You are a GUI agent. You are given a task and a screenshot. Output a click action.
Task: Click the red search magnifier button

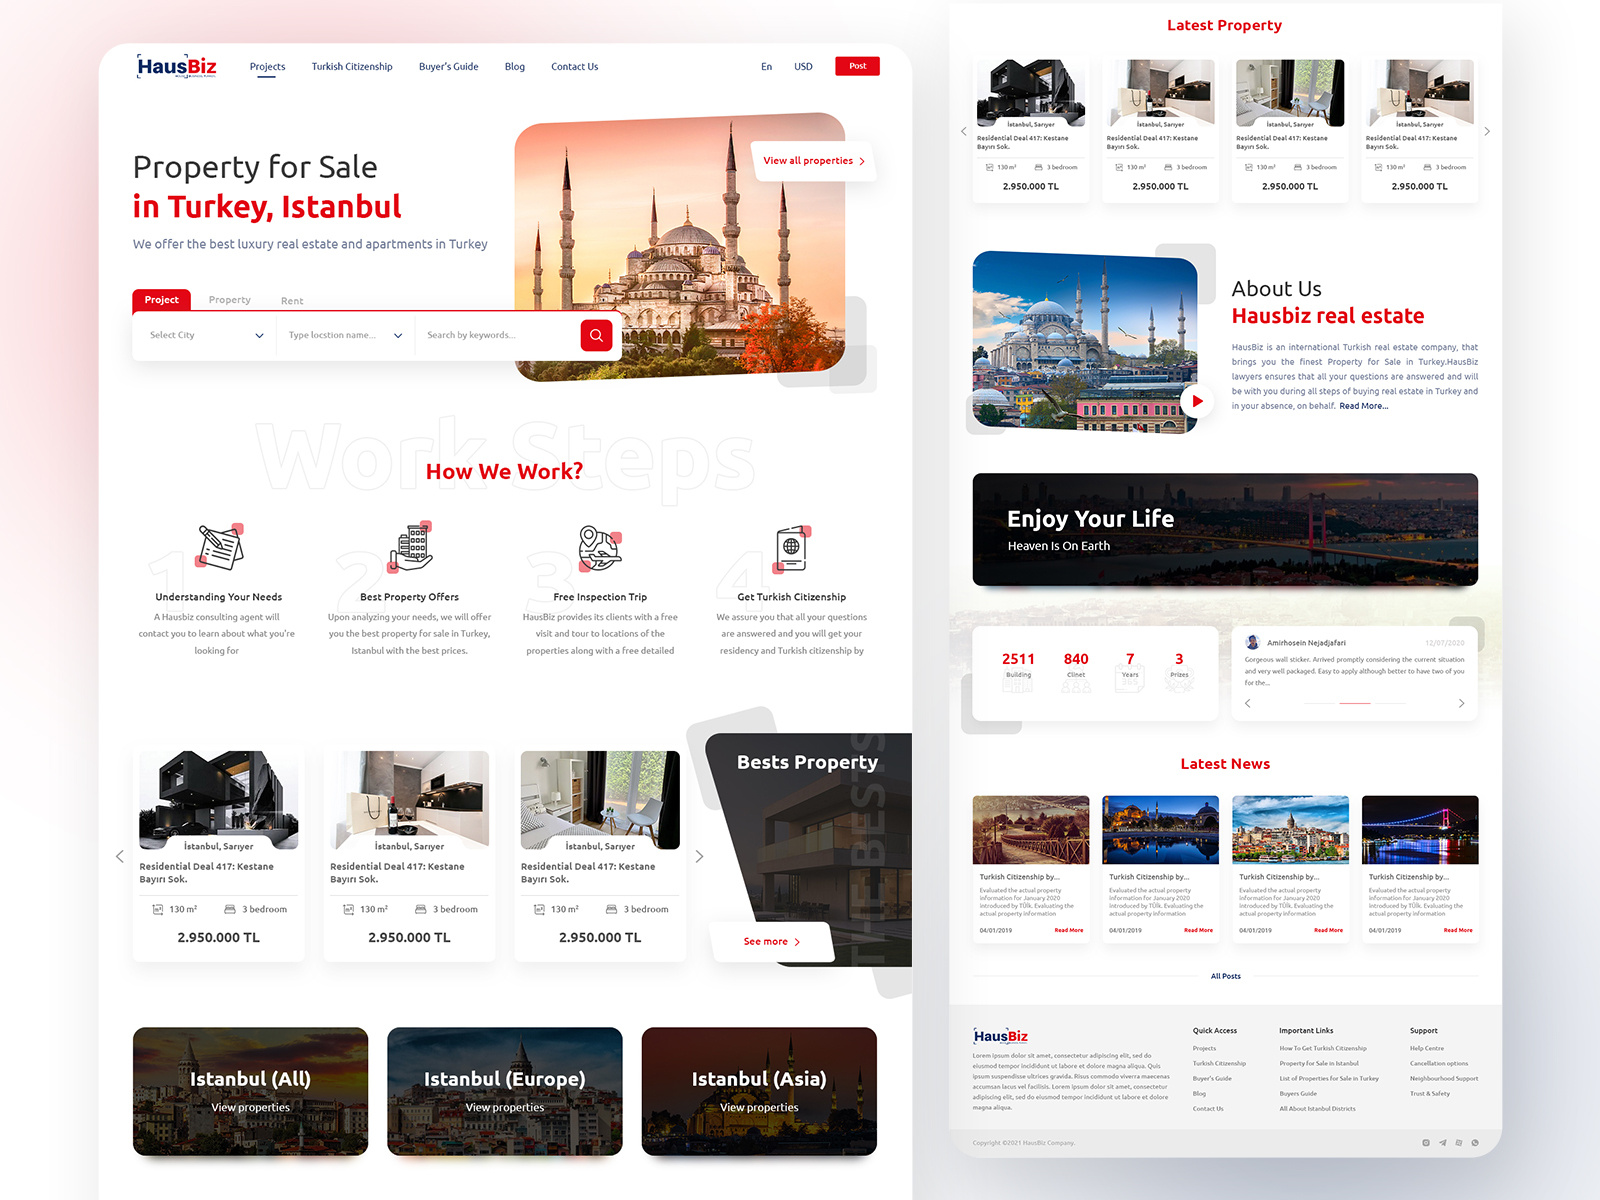click(596, 335)
